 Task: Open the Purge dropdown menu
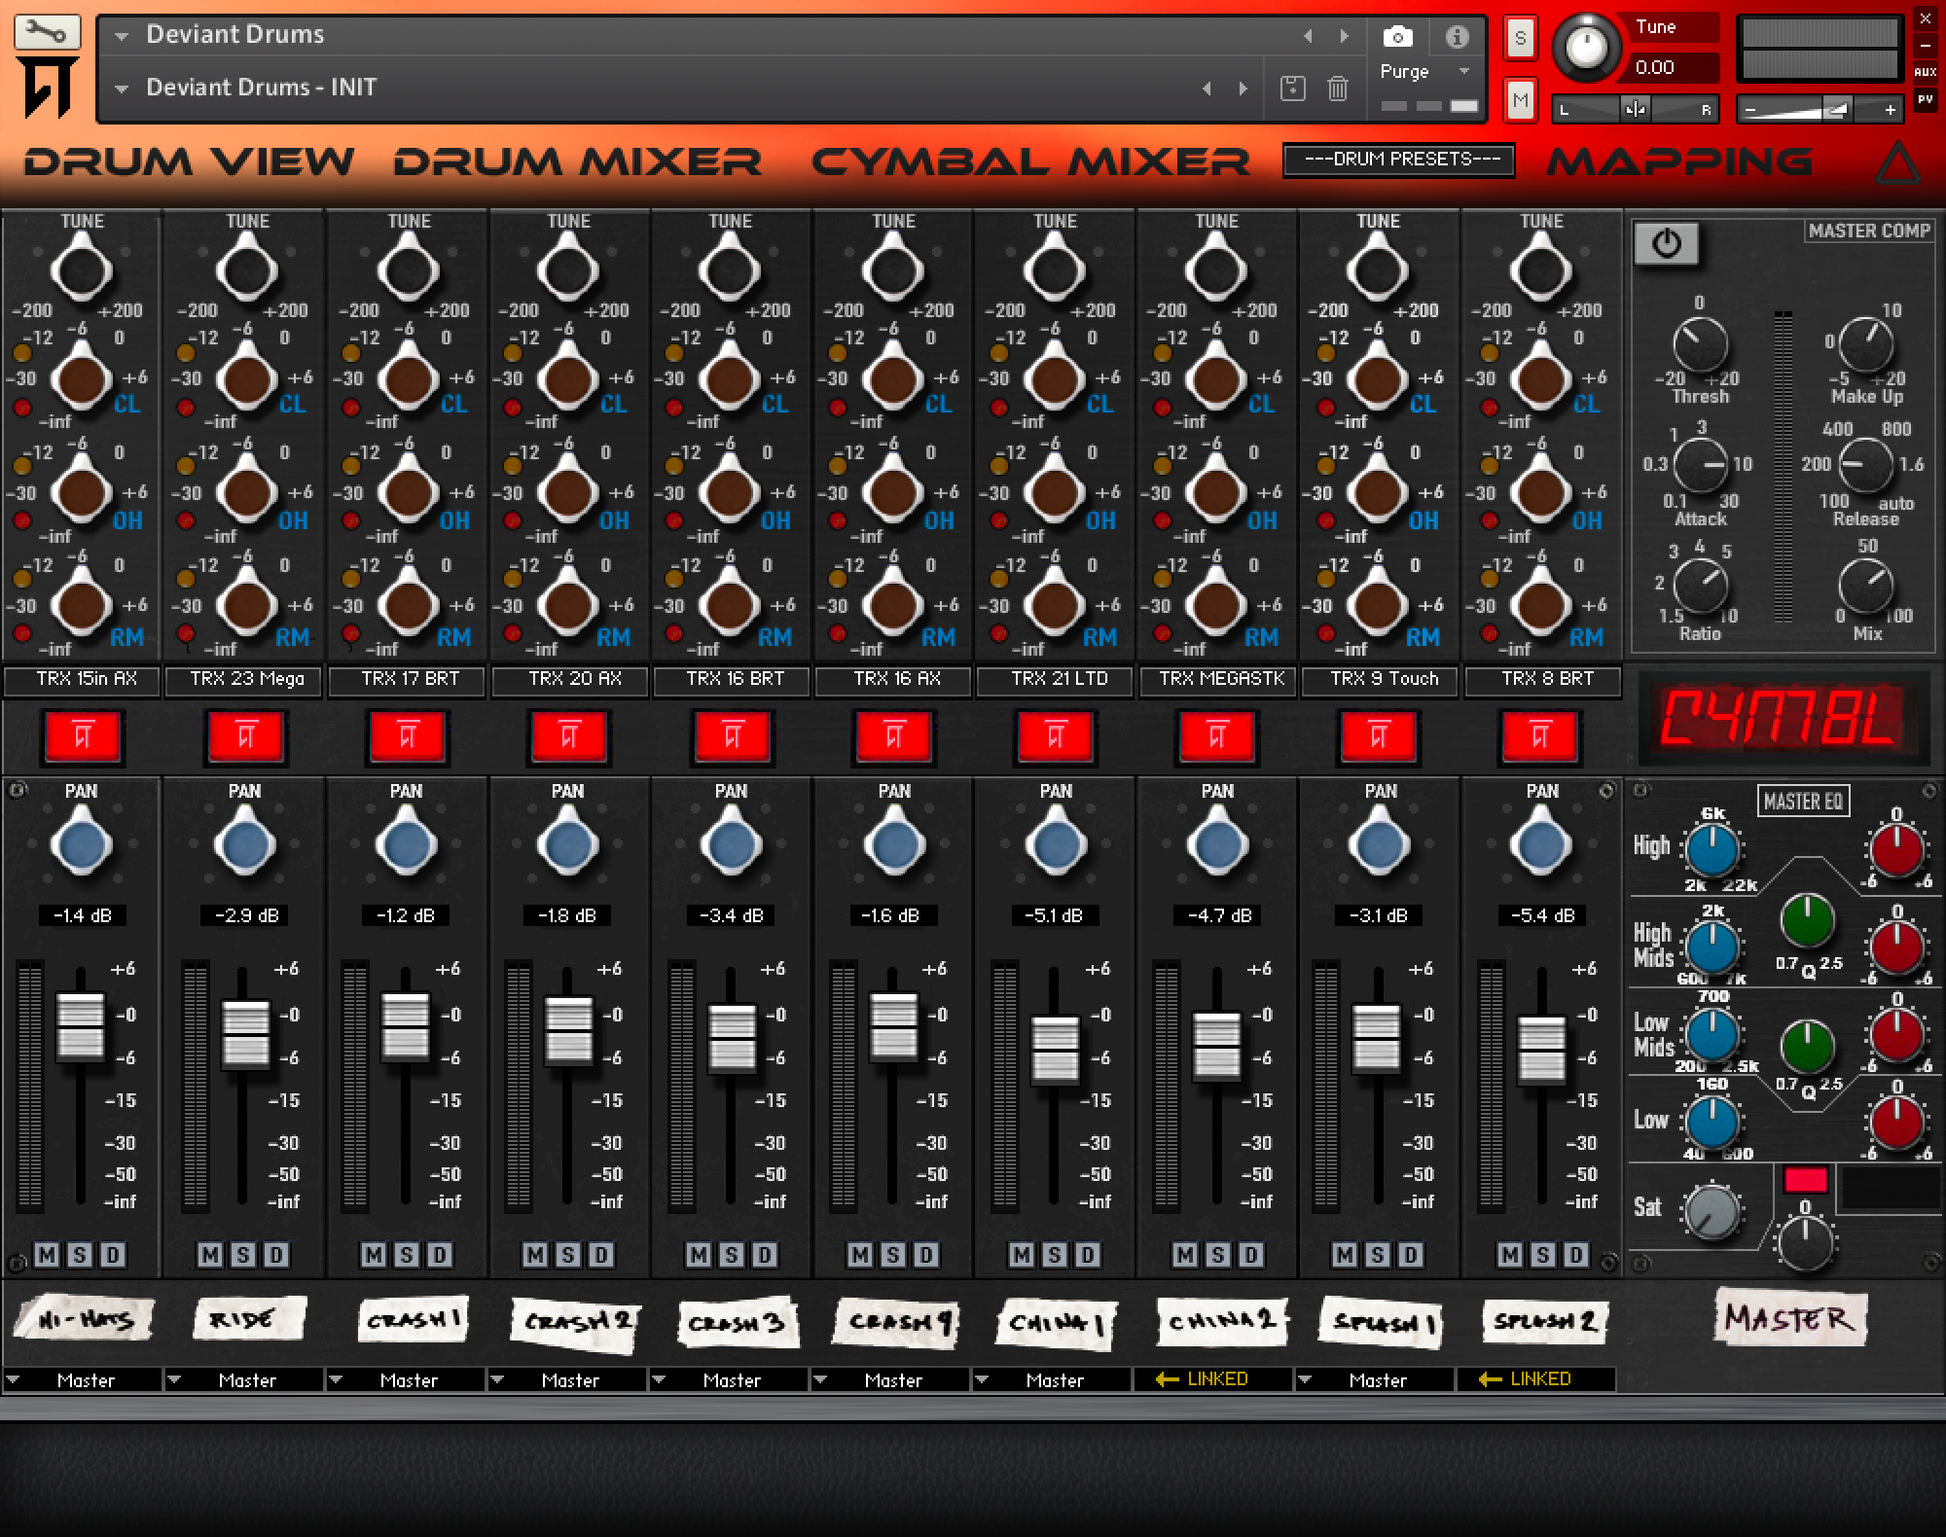[x=1425, y=72]
